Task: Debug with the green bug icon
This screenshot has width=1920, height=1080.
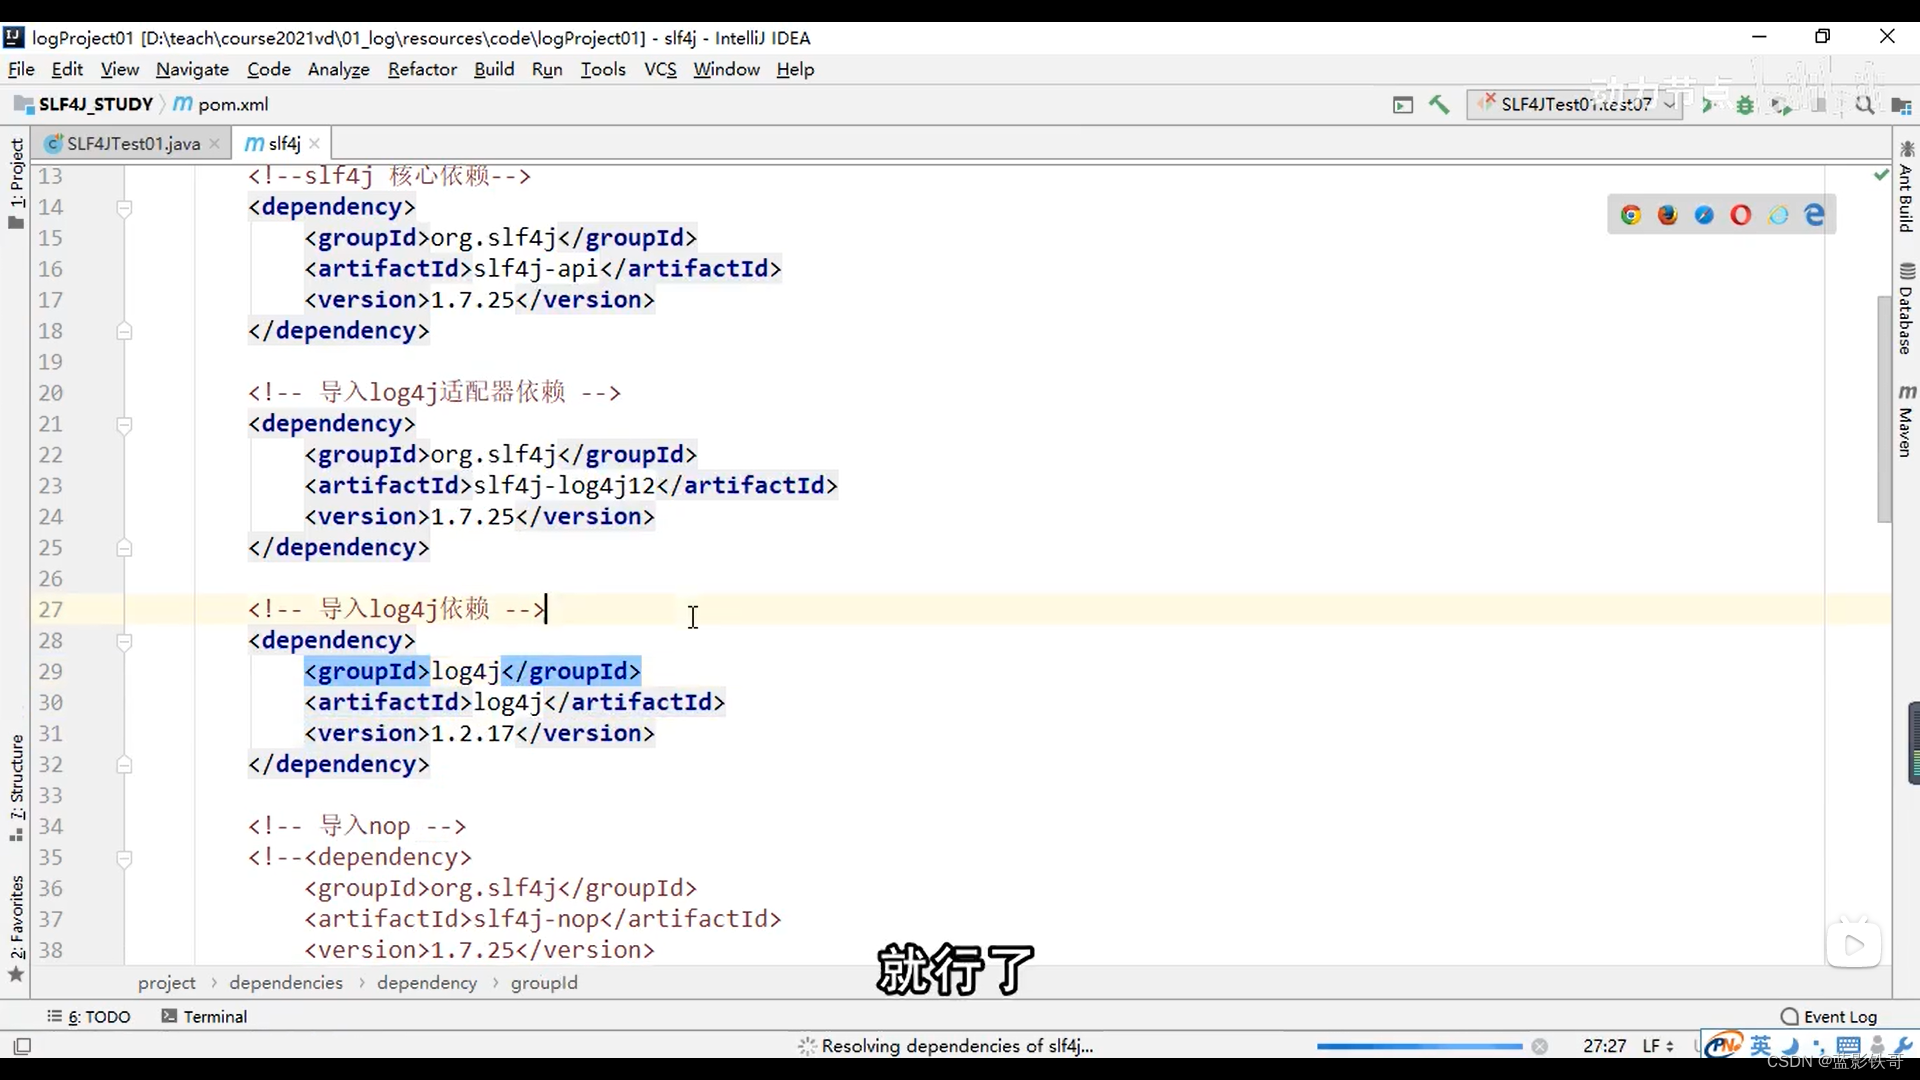Action: click(1745, 104)
